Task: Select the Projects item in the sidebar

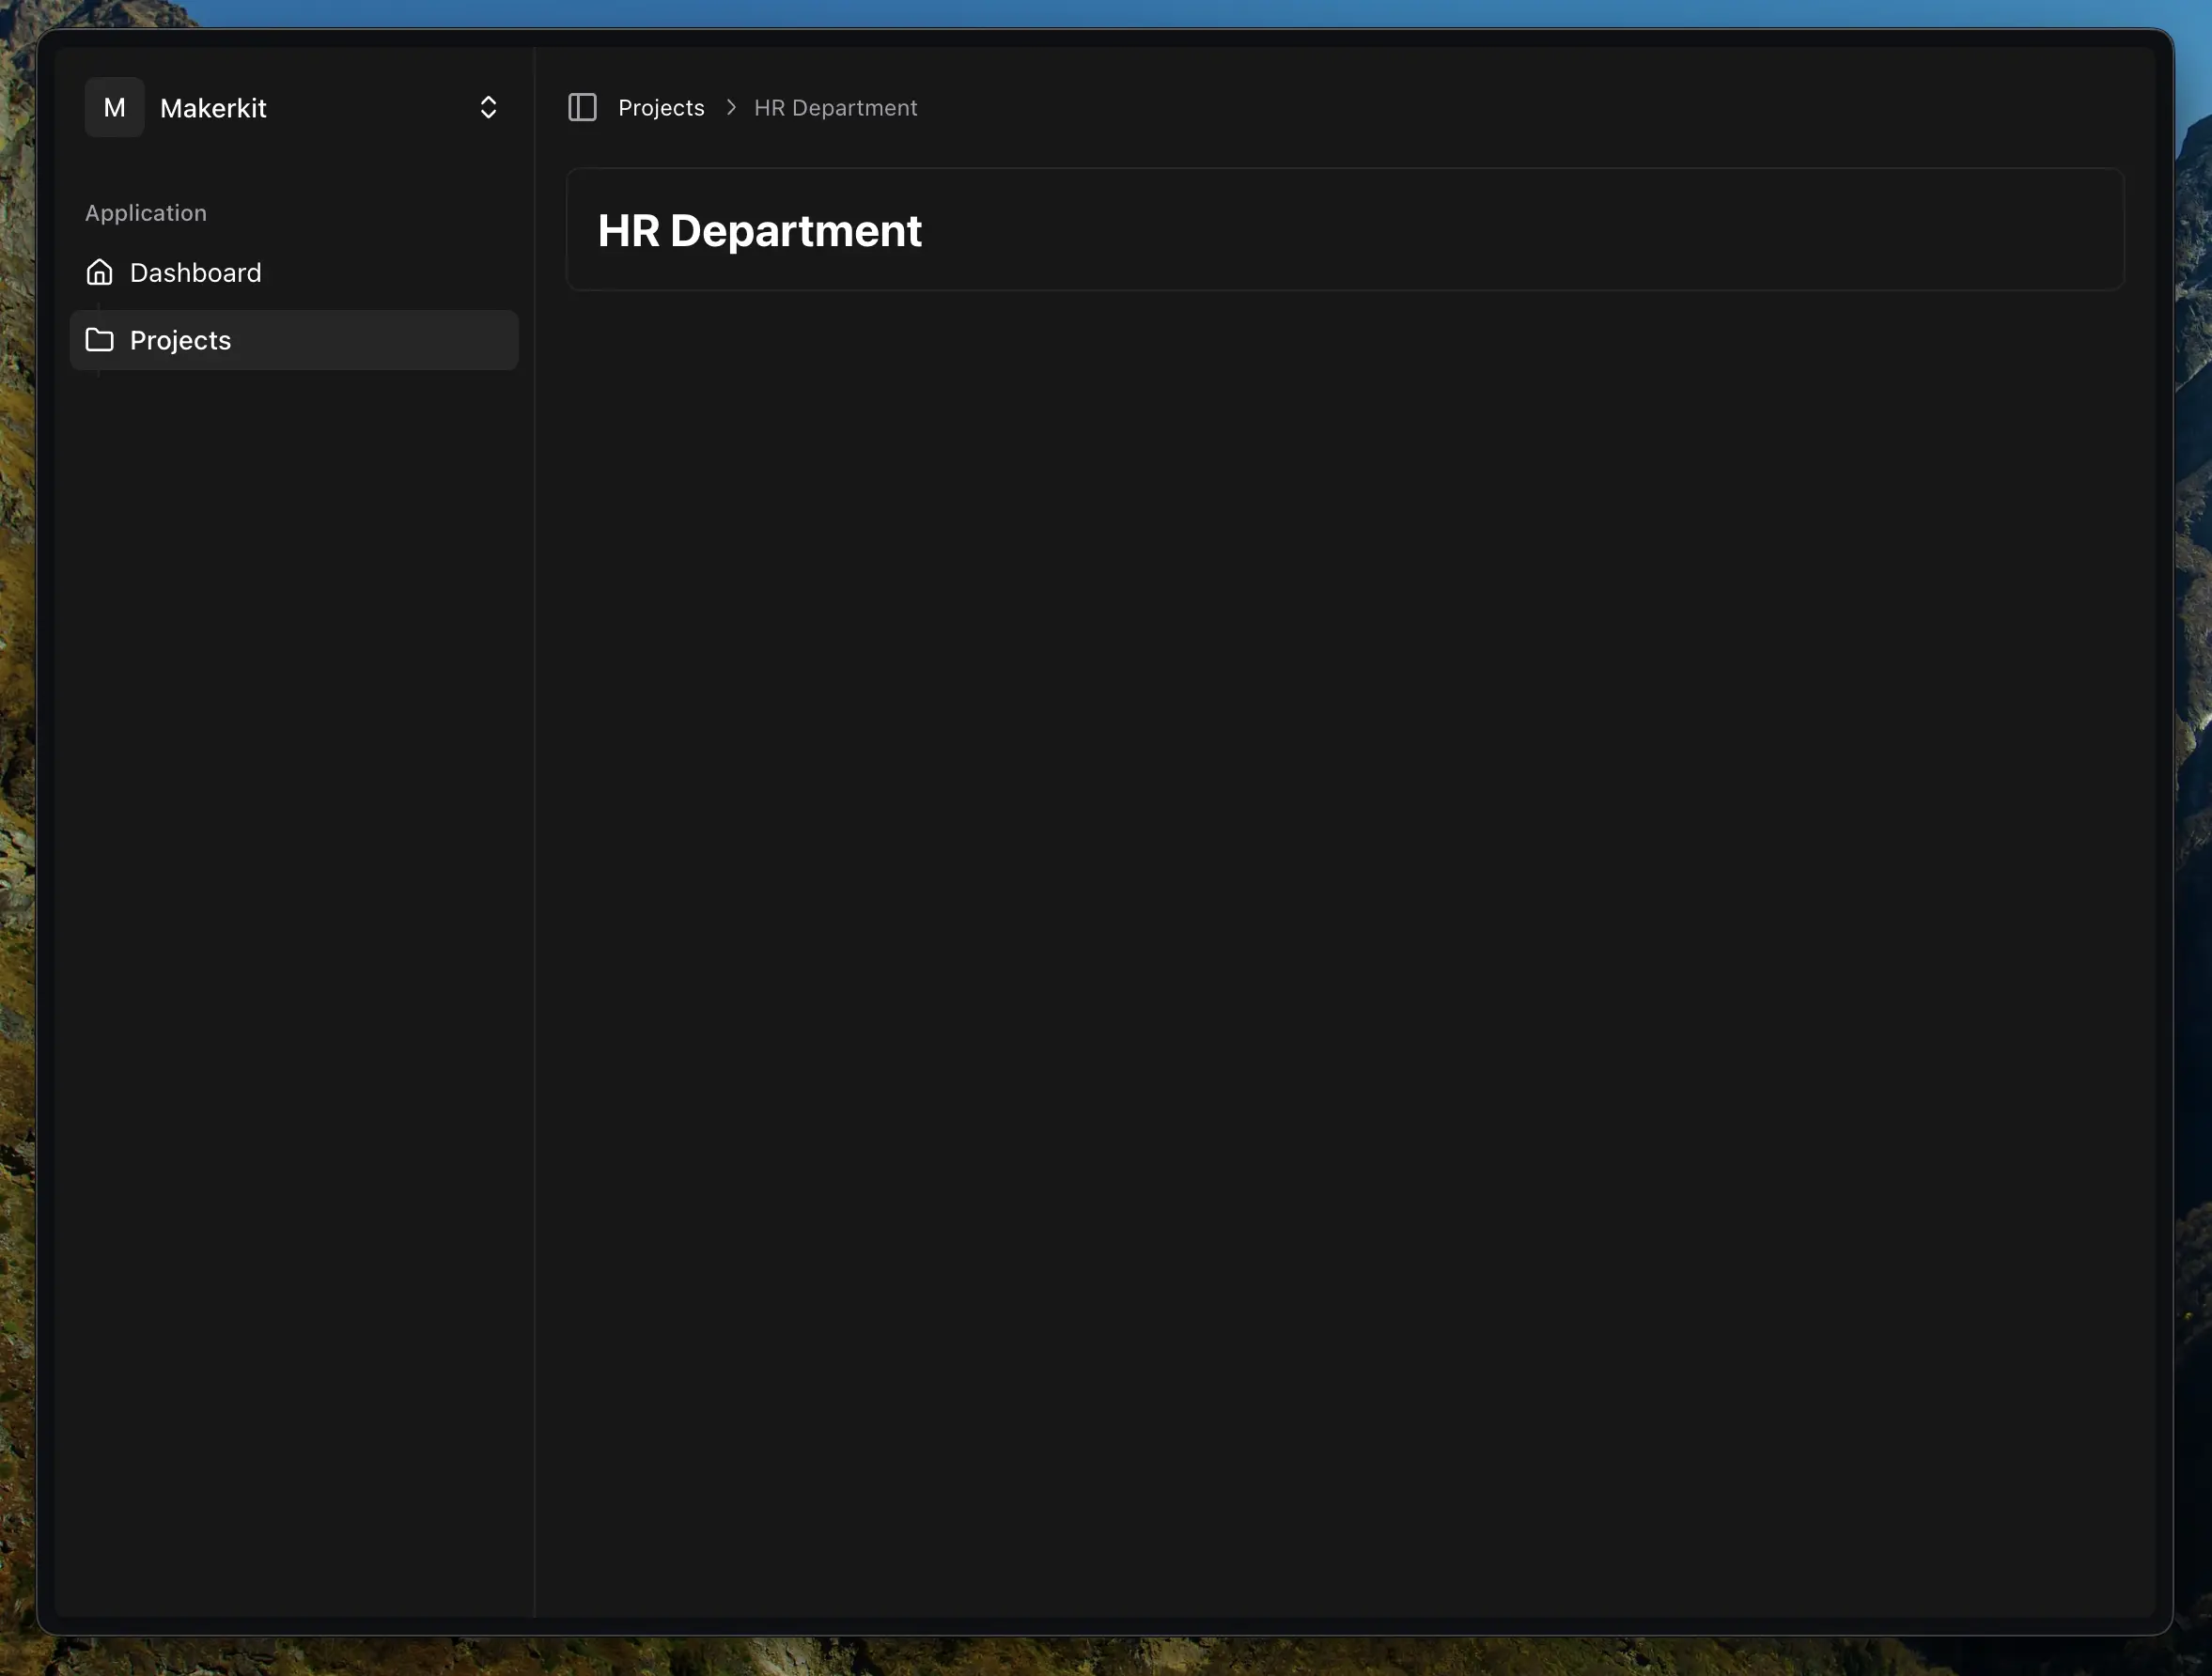Action: click(181, 340)
